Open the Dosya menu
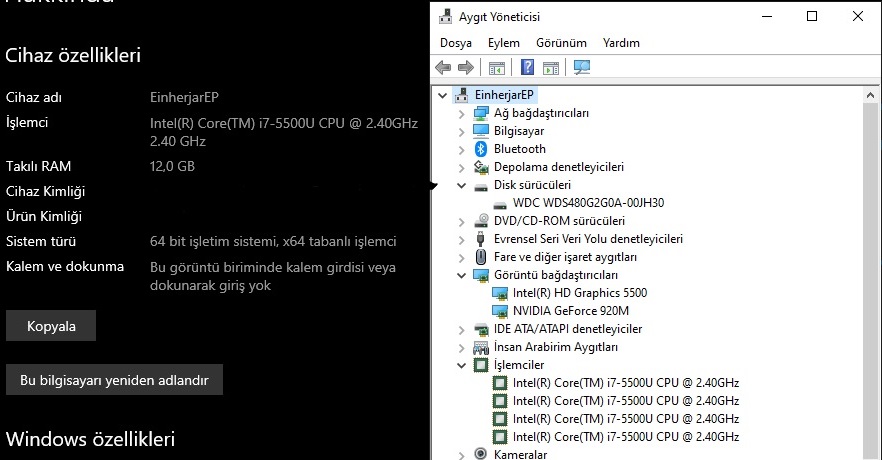The height and width of the screenshot is (460, 882). [x=456, y=43]
